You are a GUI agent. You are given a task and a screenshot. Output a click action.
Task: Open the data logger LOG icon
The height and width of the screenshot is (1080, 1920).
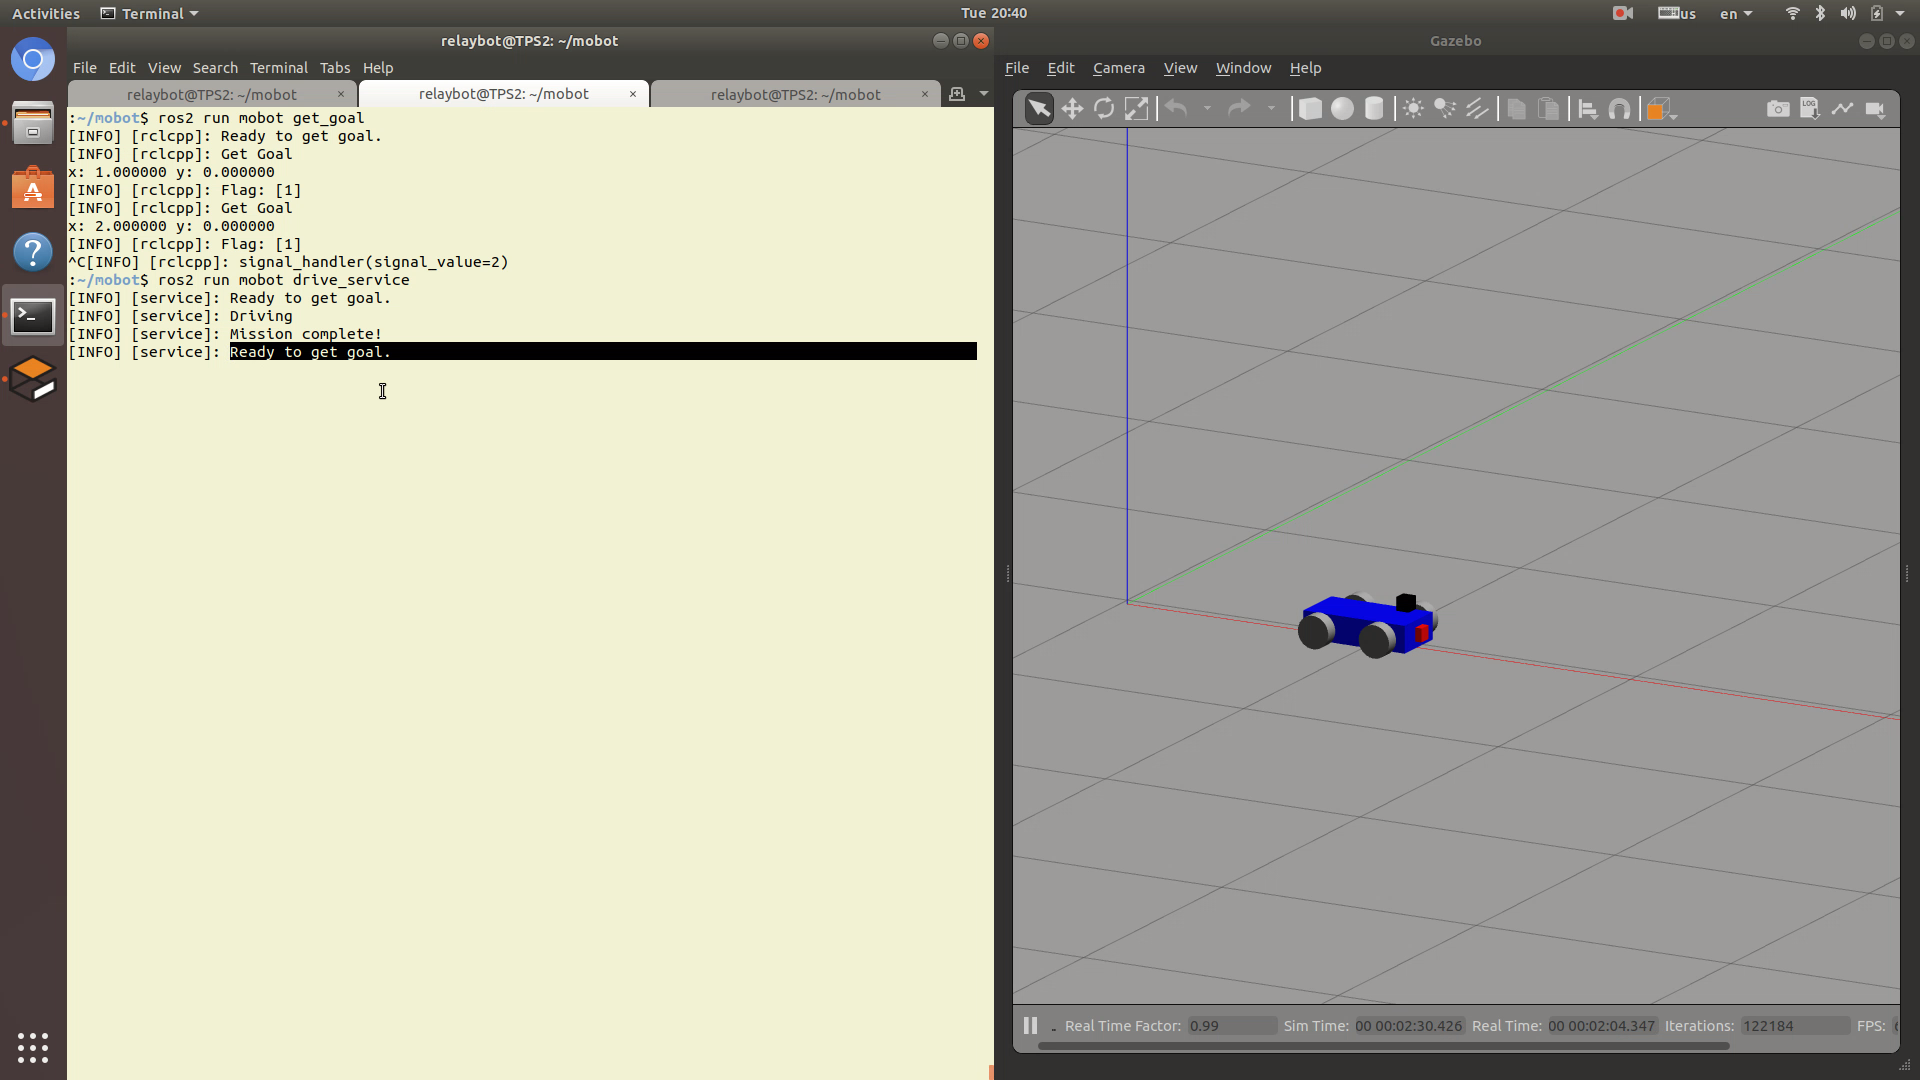[x=1810, y=109]
